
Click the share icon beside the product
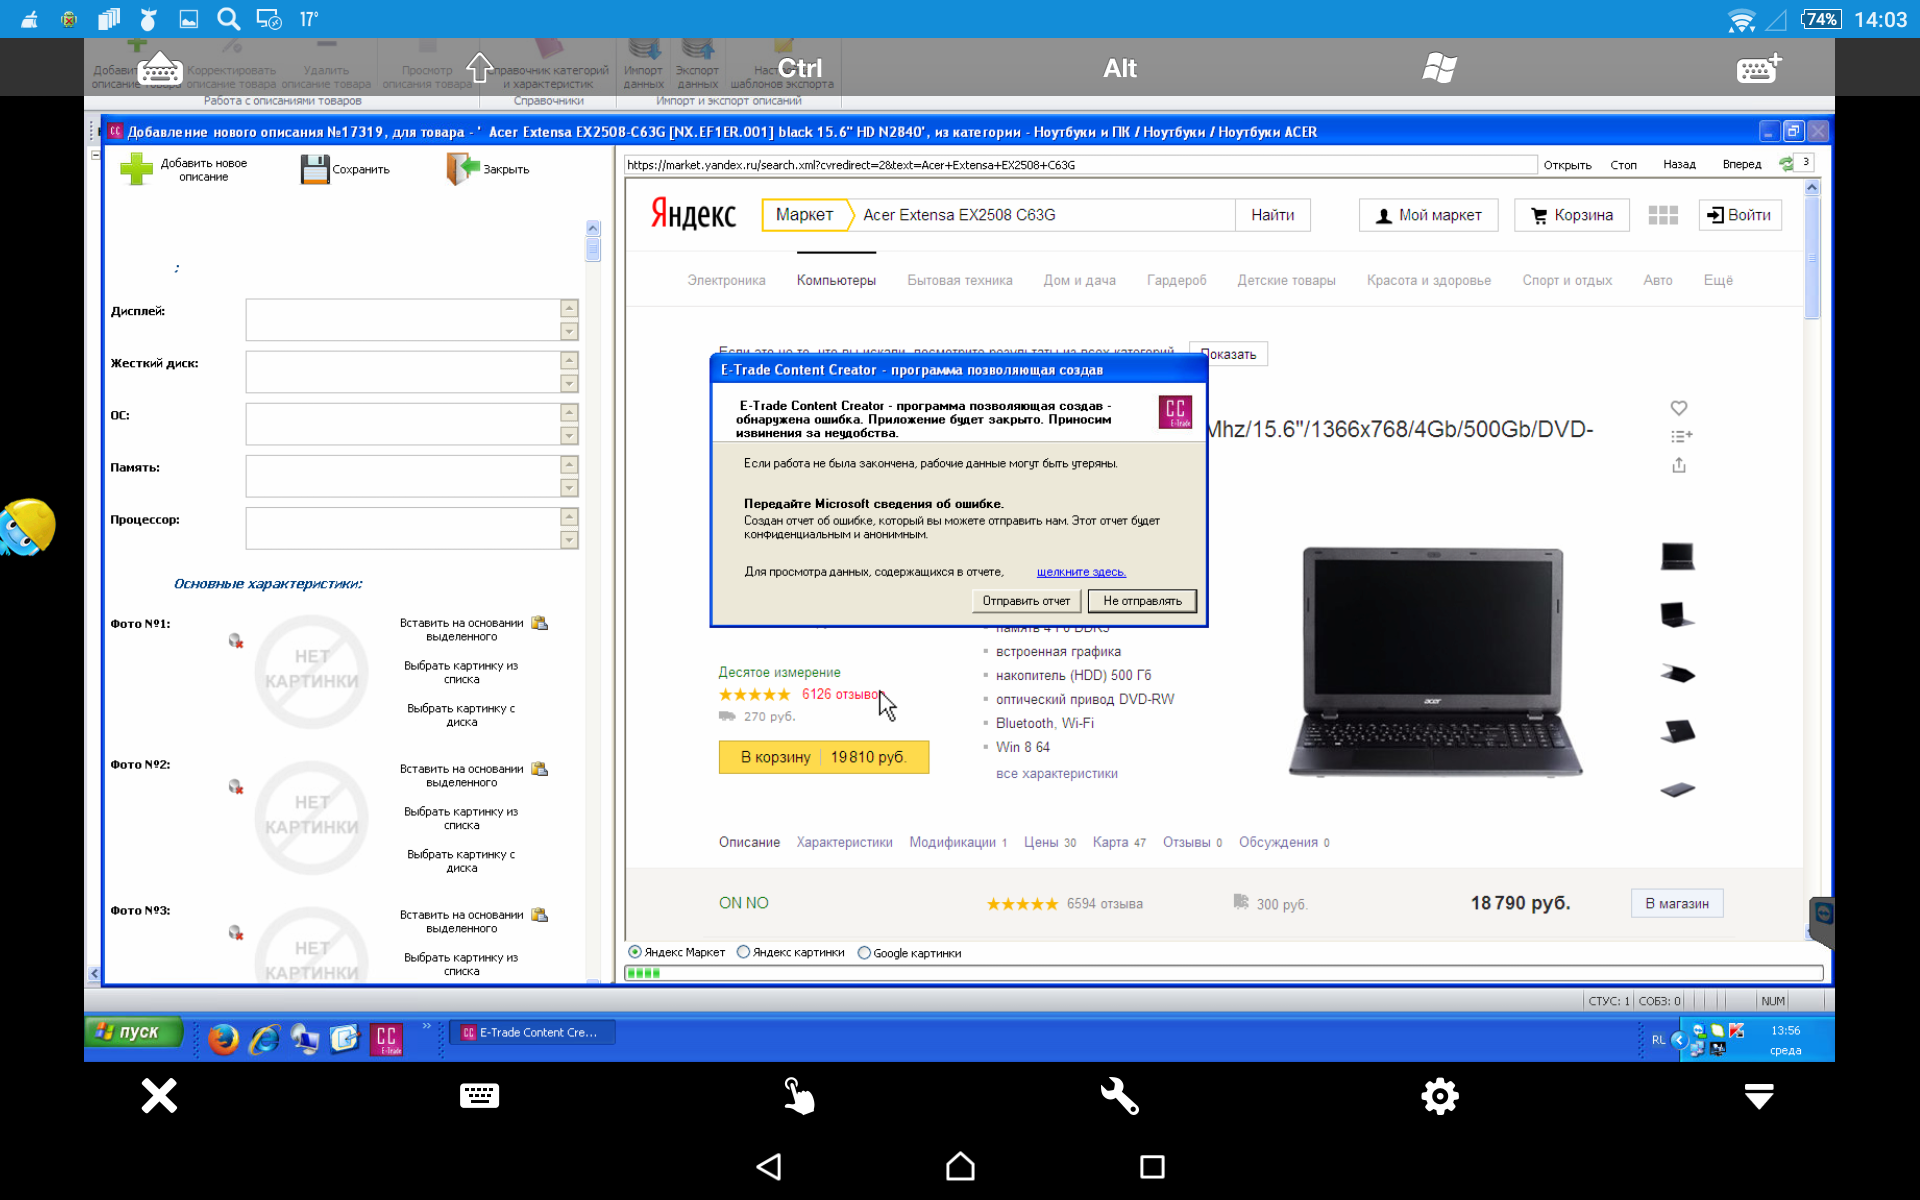[1679, 465]
